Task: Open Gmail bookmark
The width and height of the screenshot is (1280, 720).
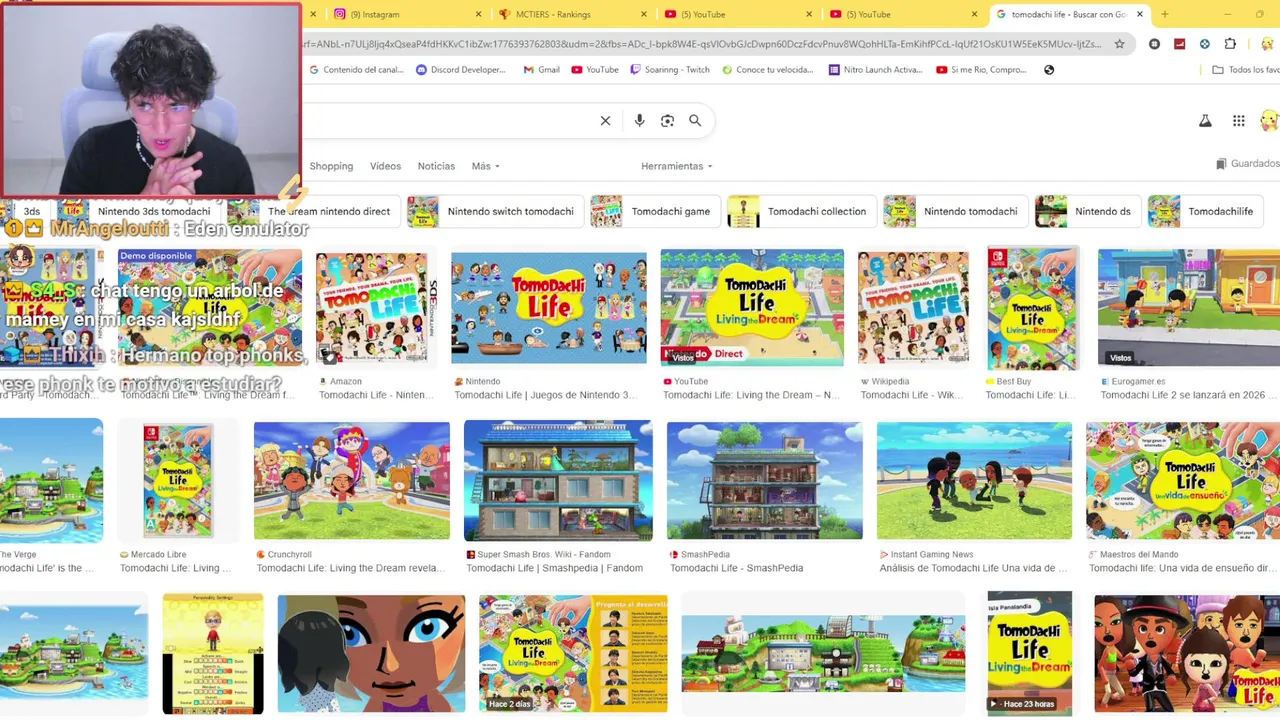Action: pyautogui.click(x=541, y=70)
